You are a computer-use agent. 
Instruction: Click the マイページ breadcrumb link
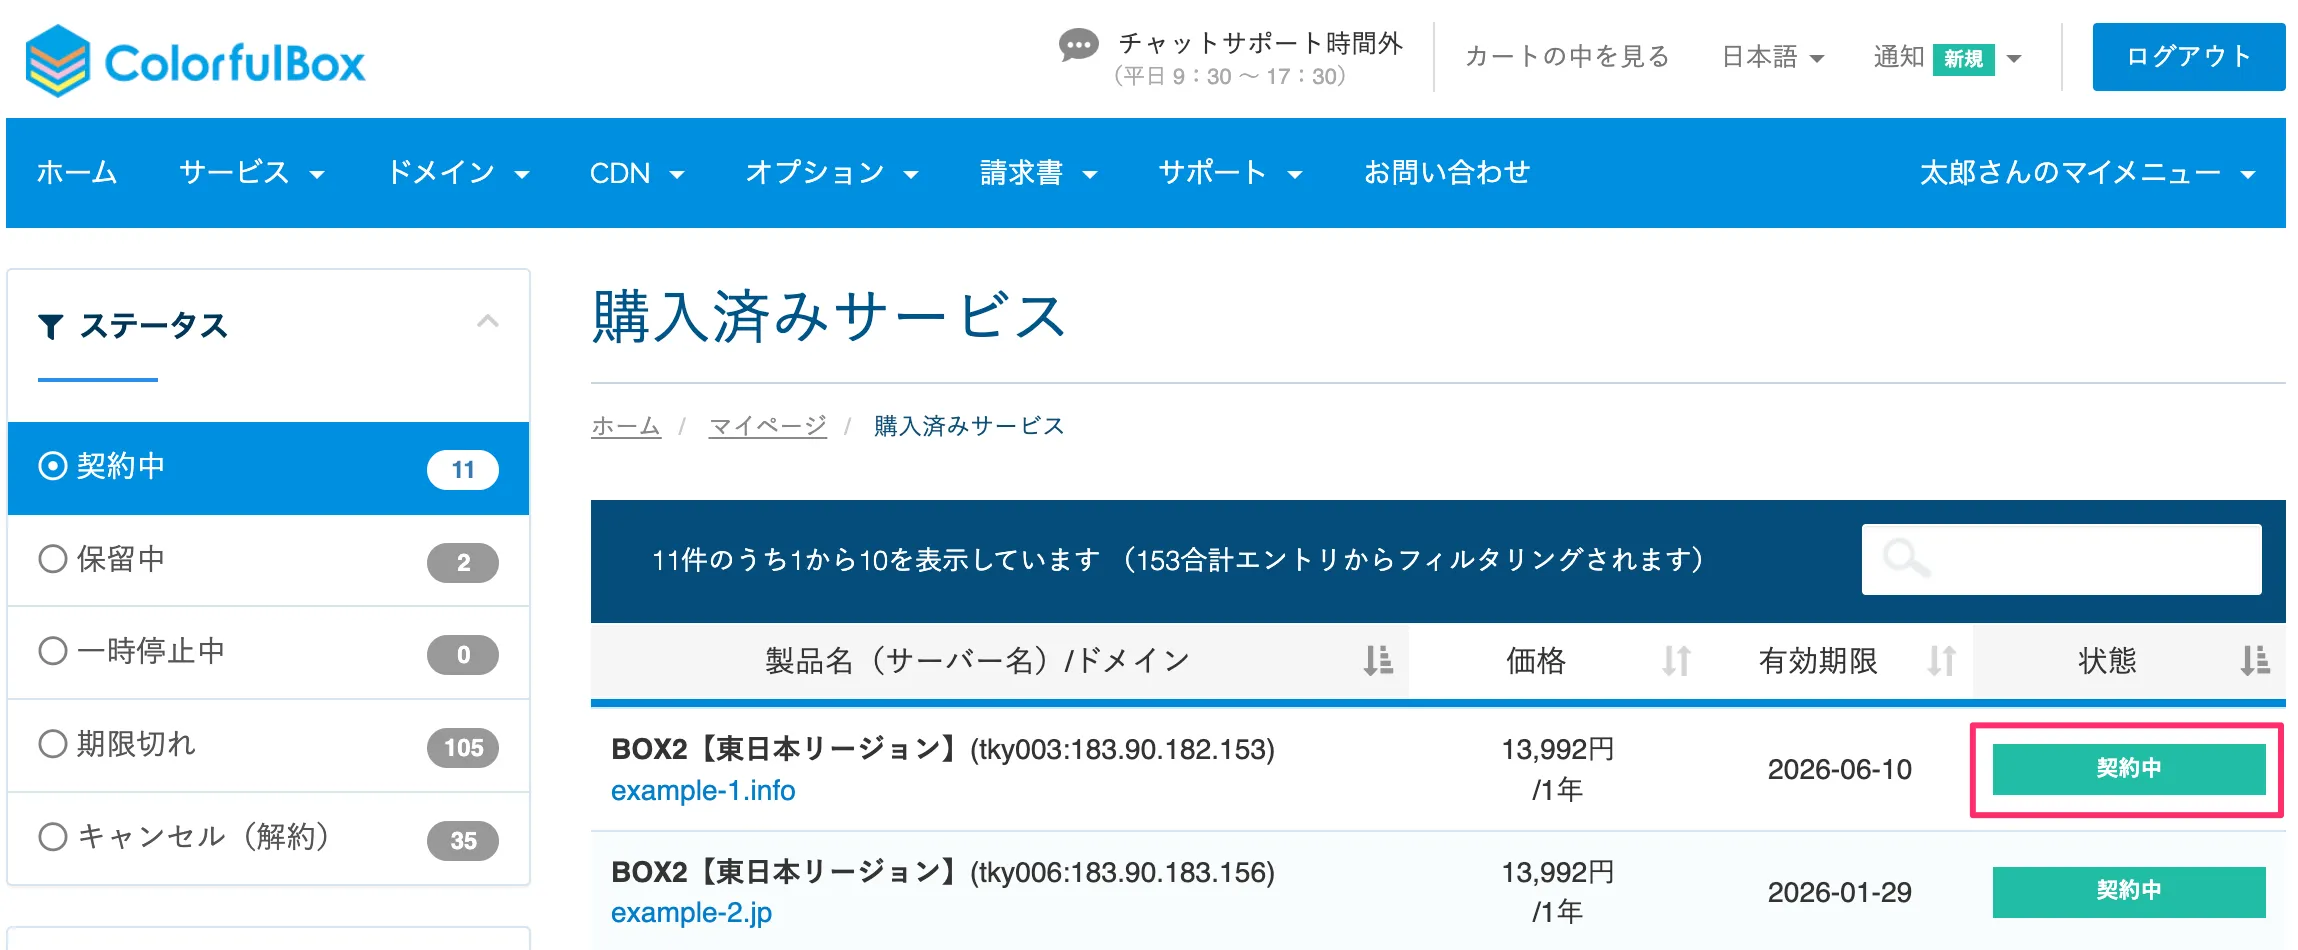click(x=768, y=426)
